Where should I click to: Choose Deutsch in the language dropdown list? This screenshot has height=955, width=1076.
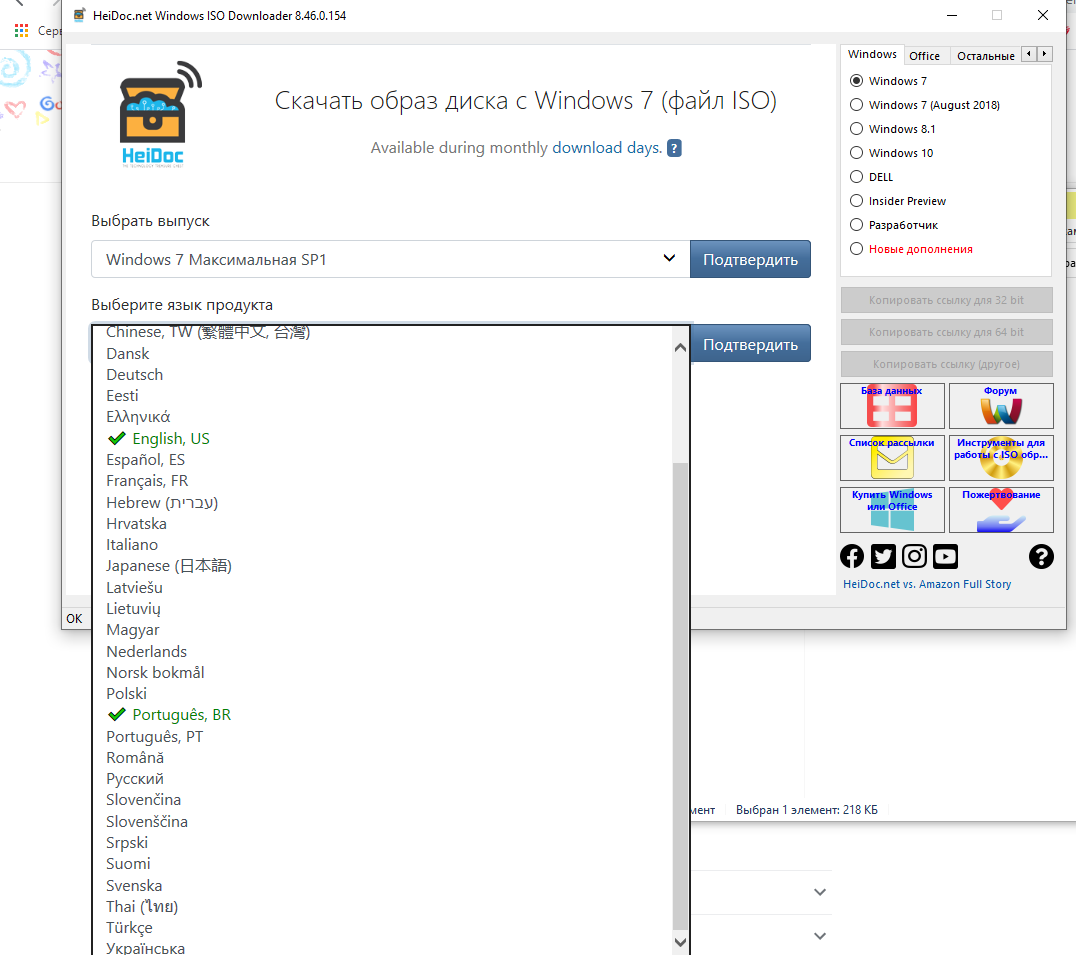click(134, 375)
